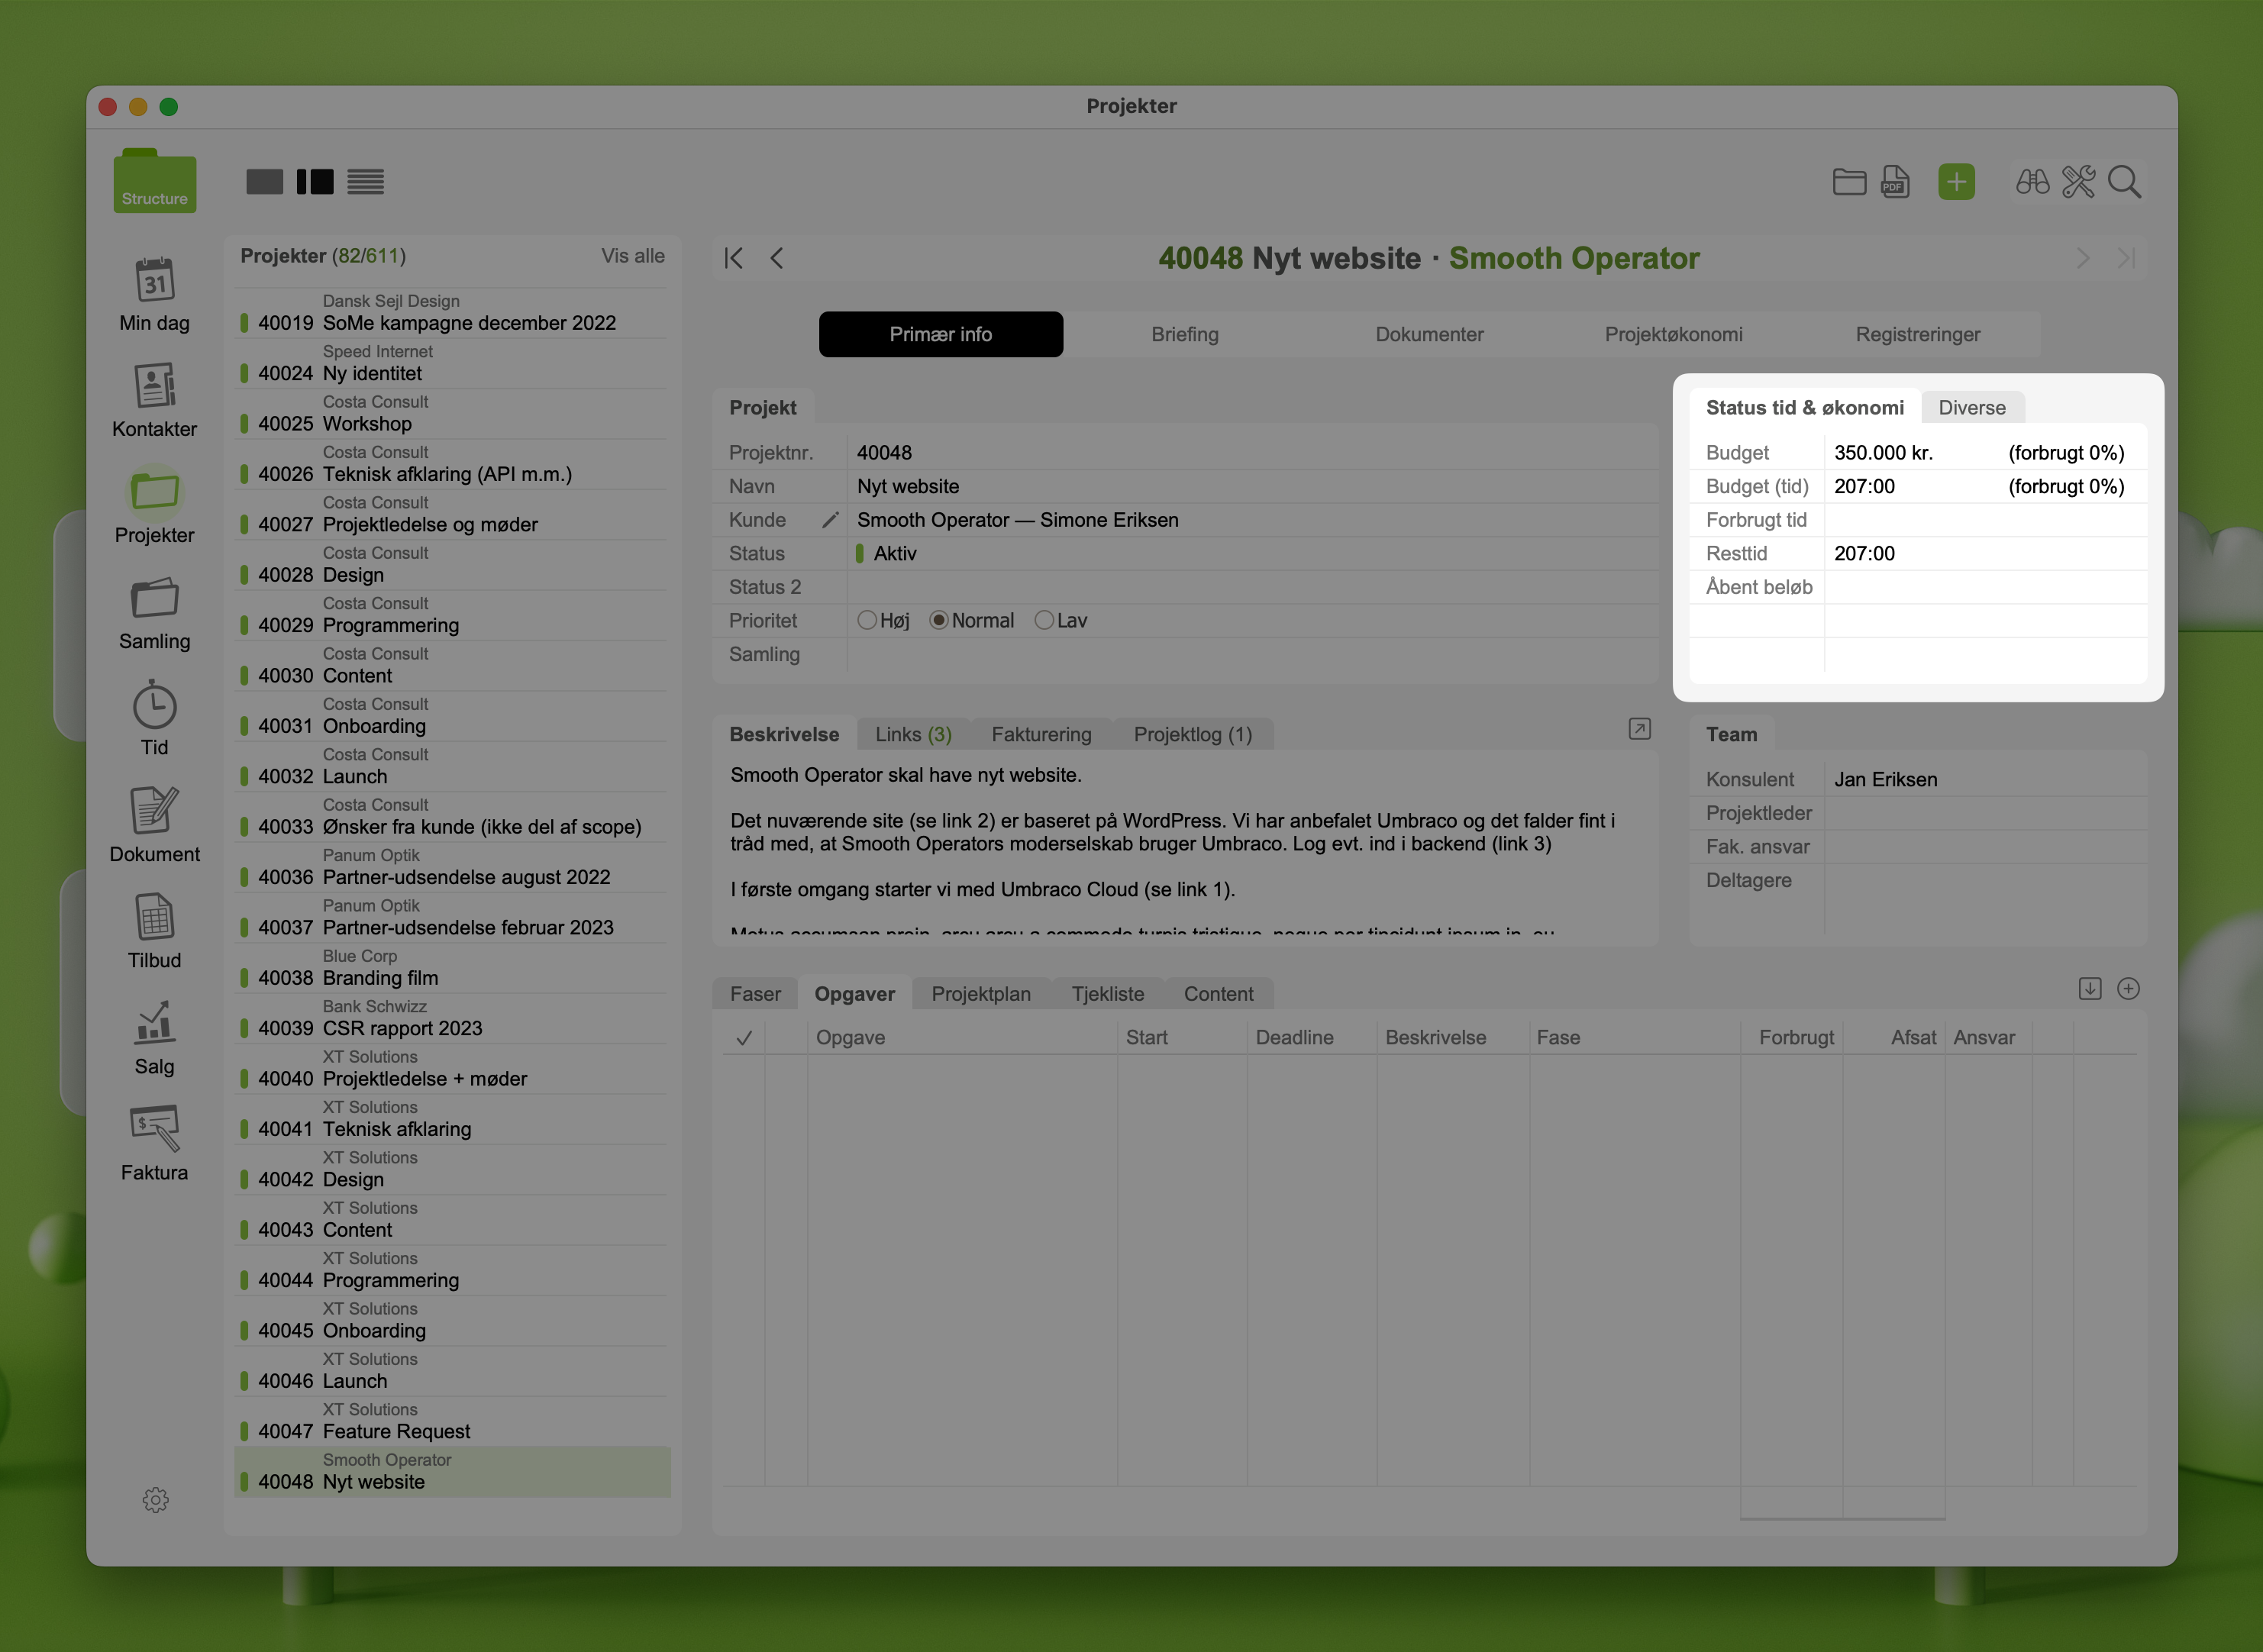Open the Tilbud module in sidebar
This screenshot has height=1652, width=2263.
coord(155,918)
